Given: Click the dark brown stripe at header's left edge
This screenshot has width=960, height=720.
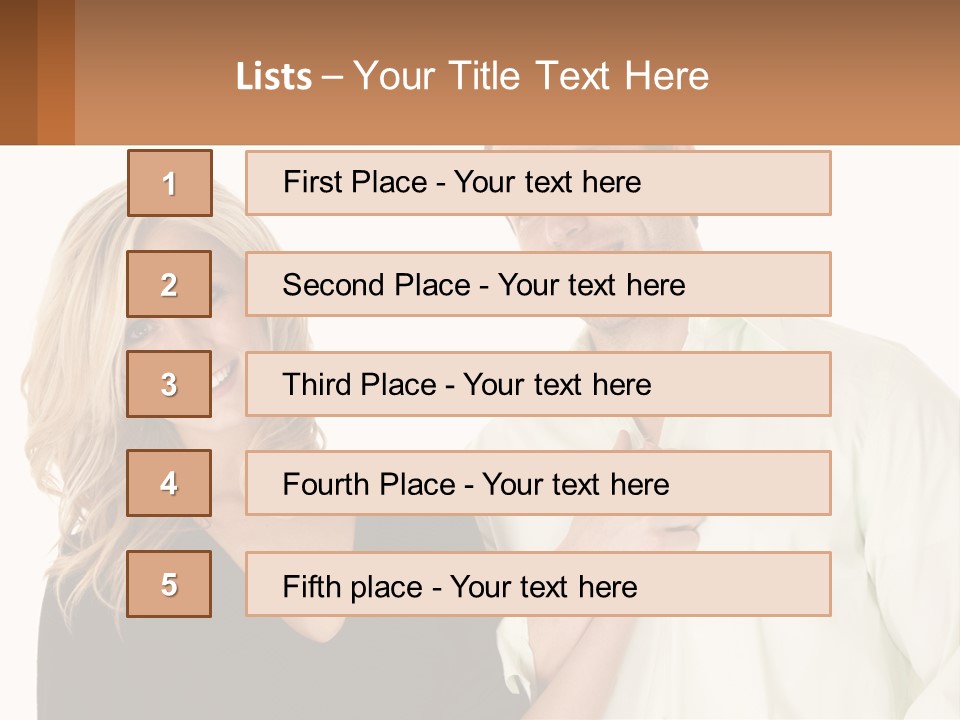Looking at the screenshot, I should coord(17,72).
